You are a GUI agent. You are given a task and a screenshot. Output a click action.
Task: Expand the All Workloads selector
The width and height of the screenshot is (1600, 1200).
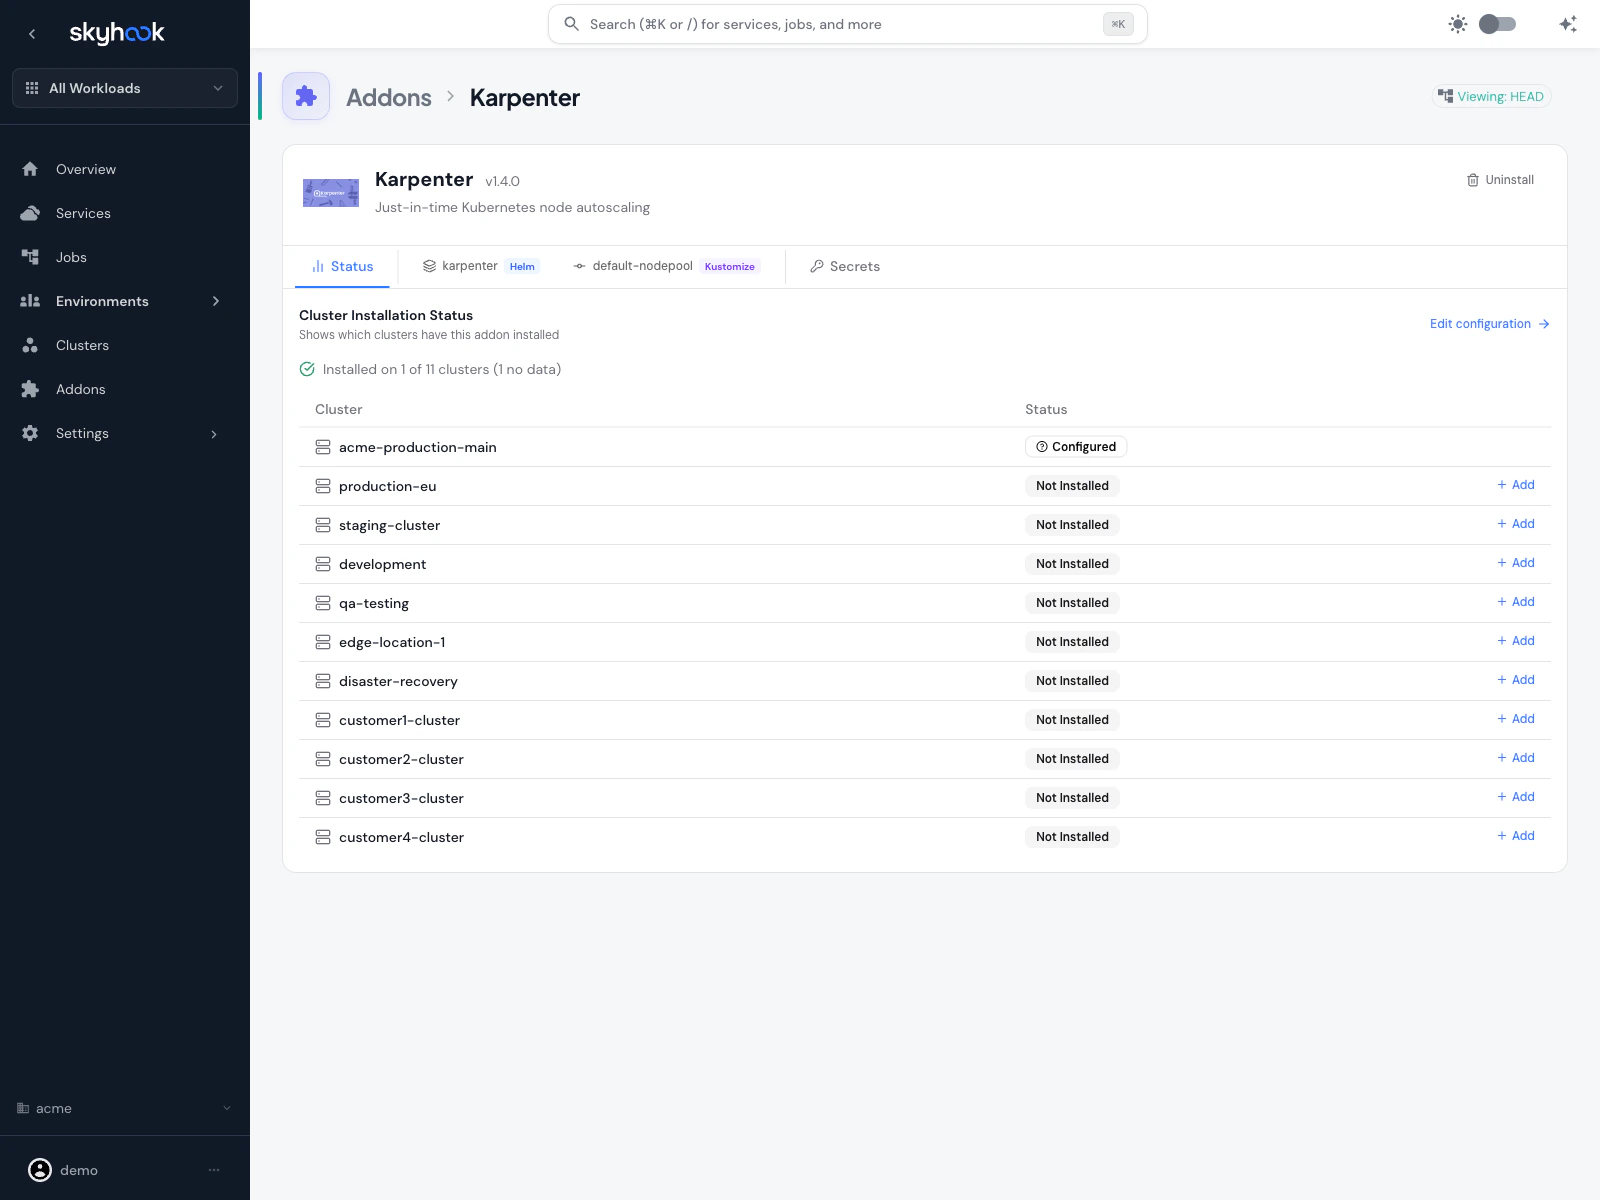click(124, 88)
